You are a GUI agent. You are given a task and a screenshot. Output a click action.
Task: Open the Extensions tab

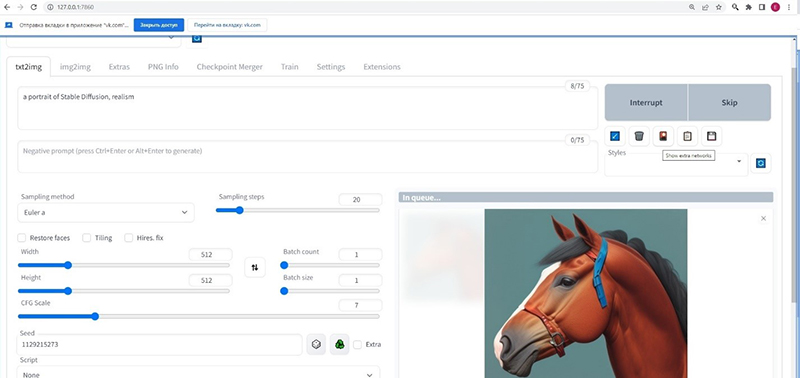[x=382, y=67]
